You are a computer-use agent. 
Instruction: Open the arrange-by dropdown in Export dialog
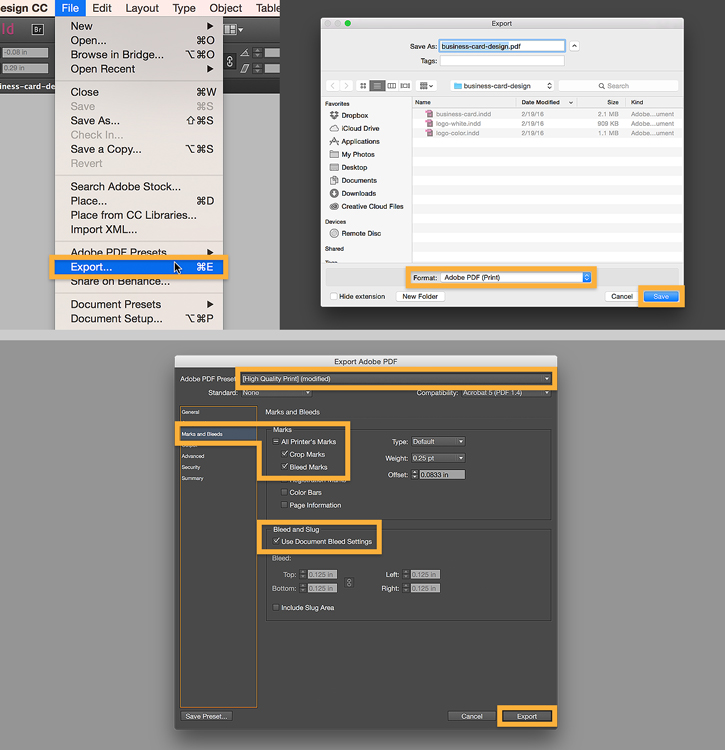(426, 86)
